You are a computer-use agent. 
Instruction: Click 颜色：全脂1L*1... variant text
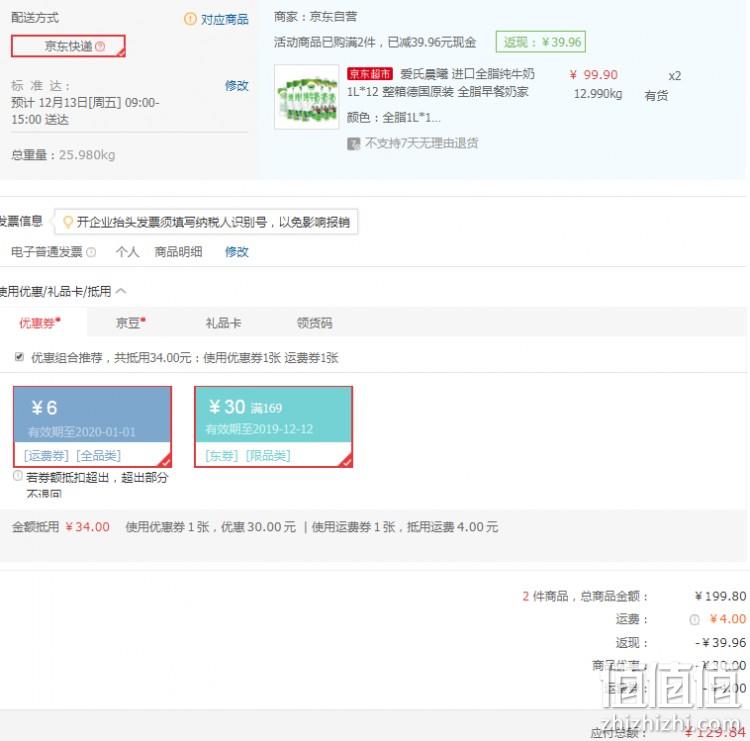pos(393,117)
